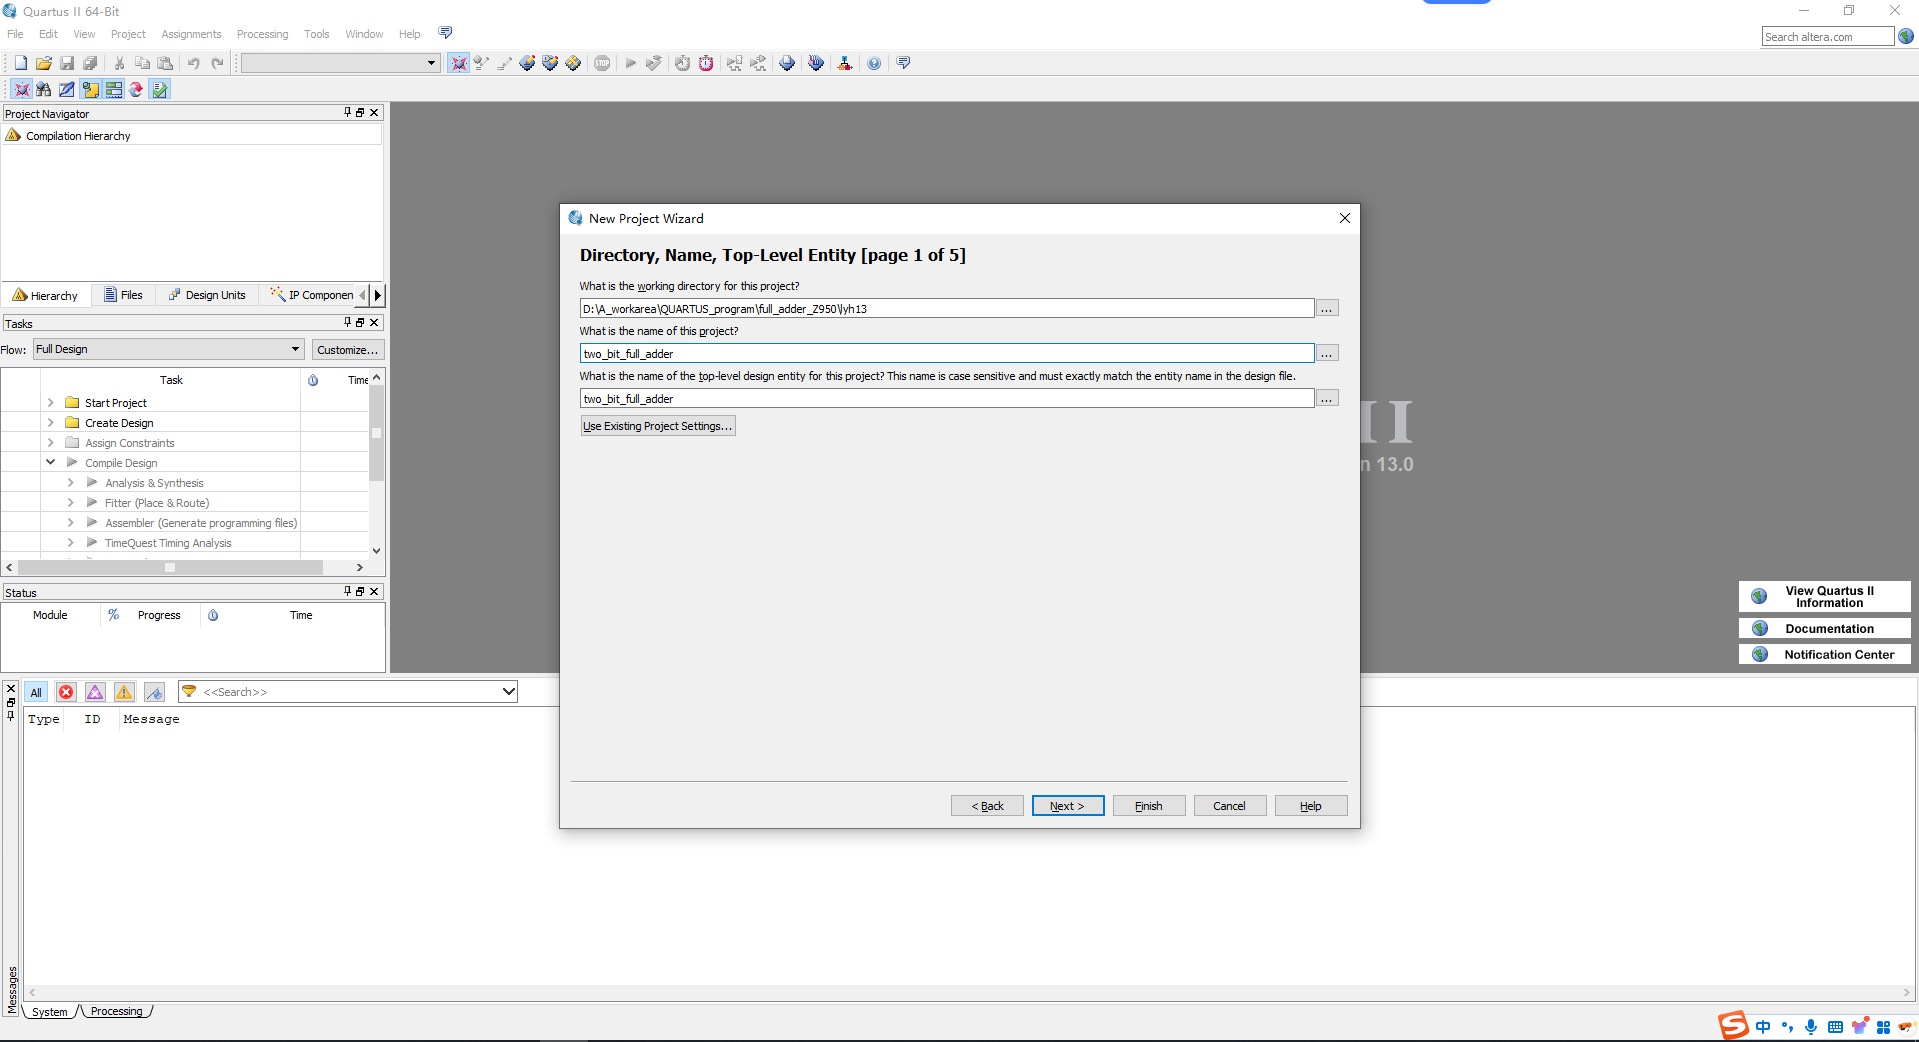Viewport: 1919px width, 1042px height.
Task: Open the File menu
Action: (x=15, y=34)
